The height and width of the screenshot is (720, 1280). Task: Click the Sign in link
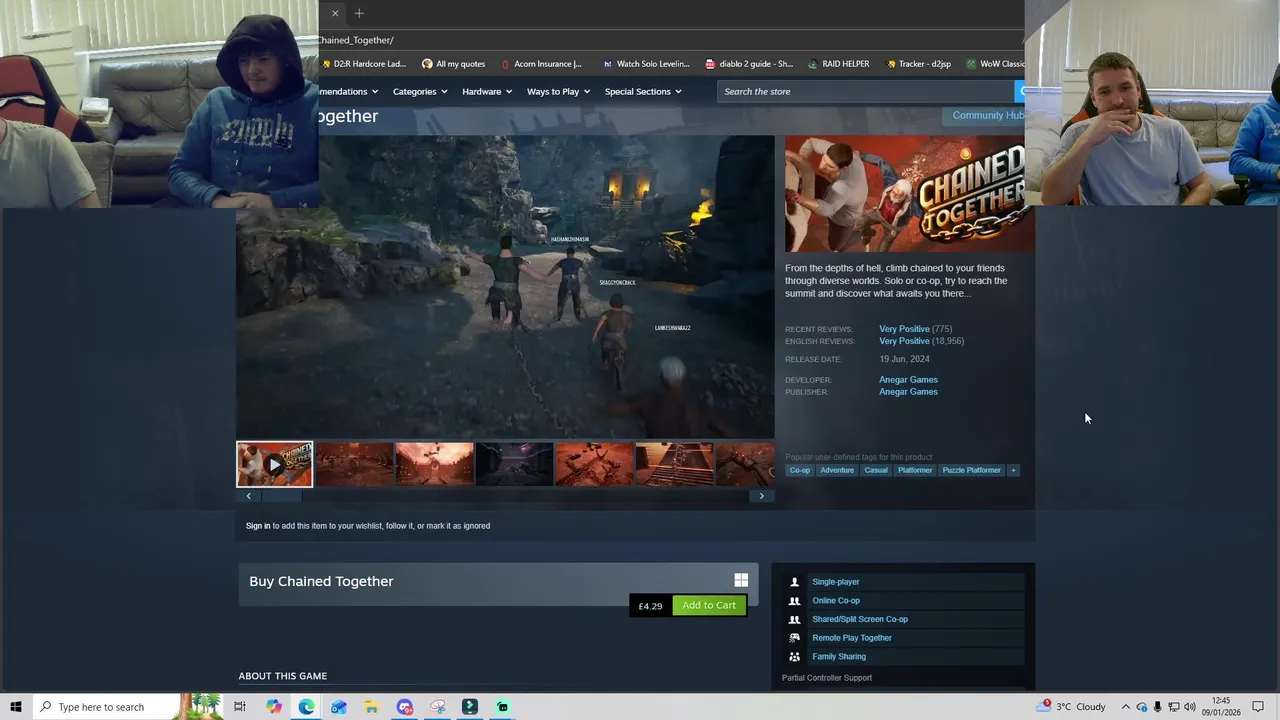(x=258, y=526)
